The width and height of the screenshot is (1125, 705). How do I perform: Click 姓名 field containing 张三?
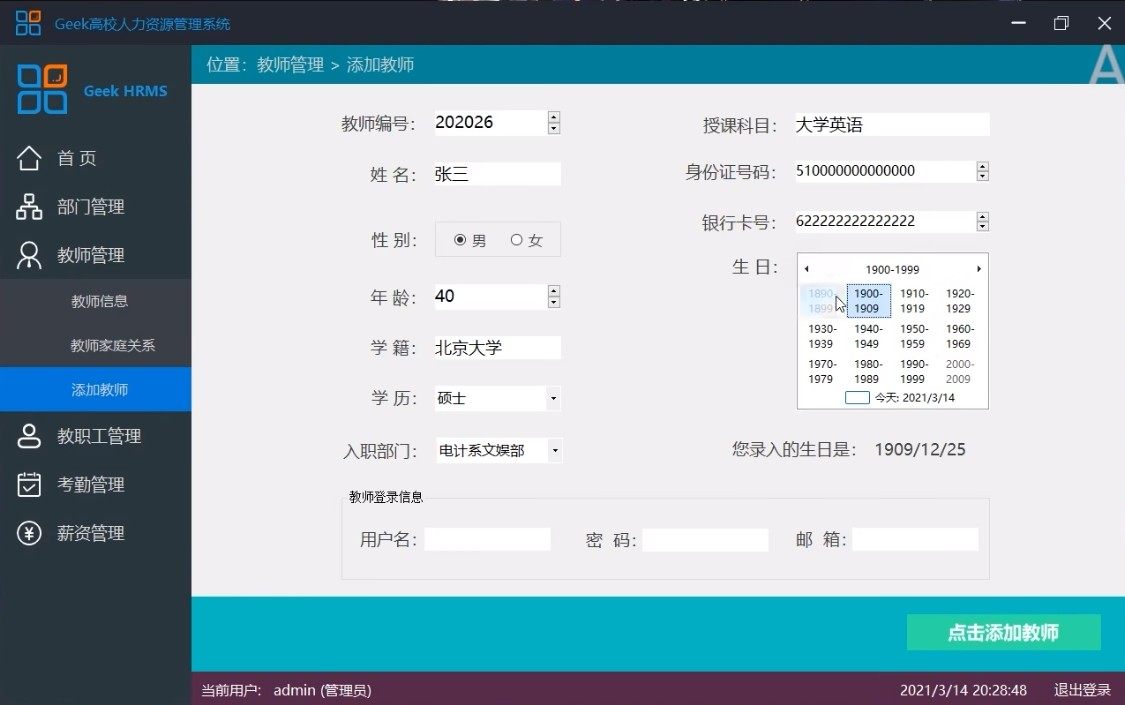(497, 174)
